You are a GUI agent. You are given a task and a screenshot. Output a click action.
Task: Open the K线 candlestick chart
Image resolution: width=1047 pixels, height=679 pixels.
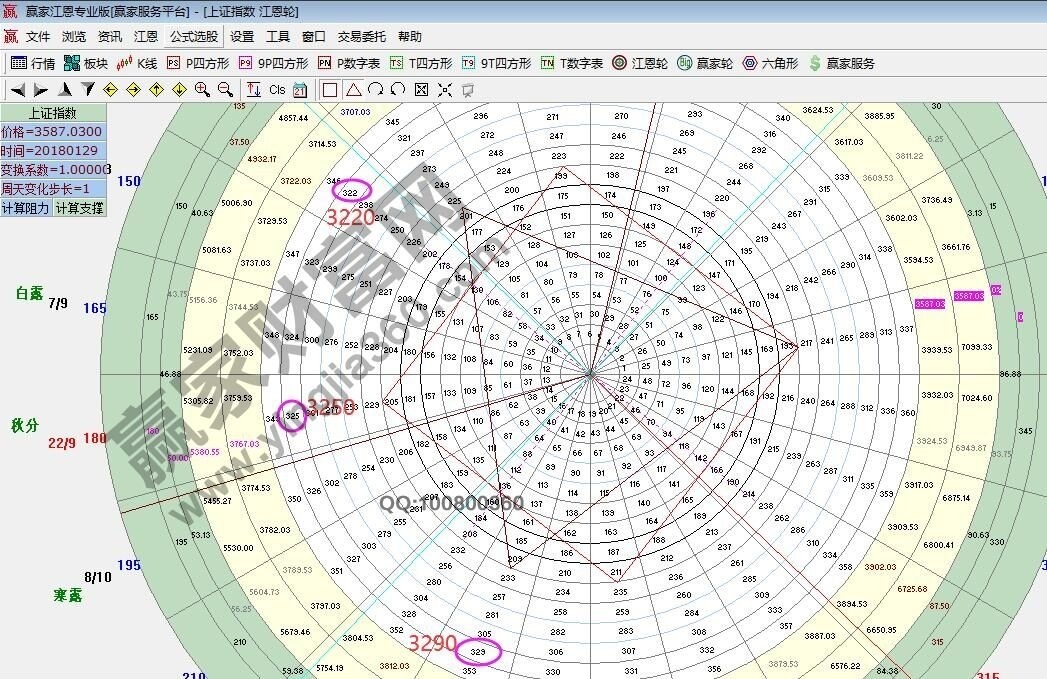[x=138, y=63]
